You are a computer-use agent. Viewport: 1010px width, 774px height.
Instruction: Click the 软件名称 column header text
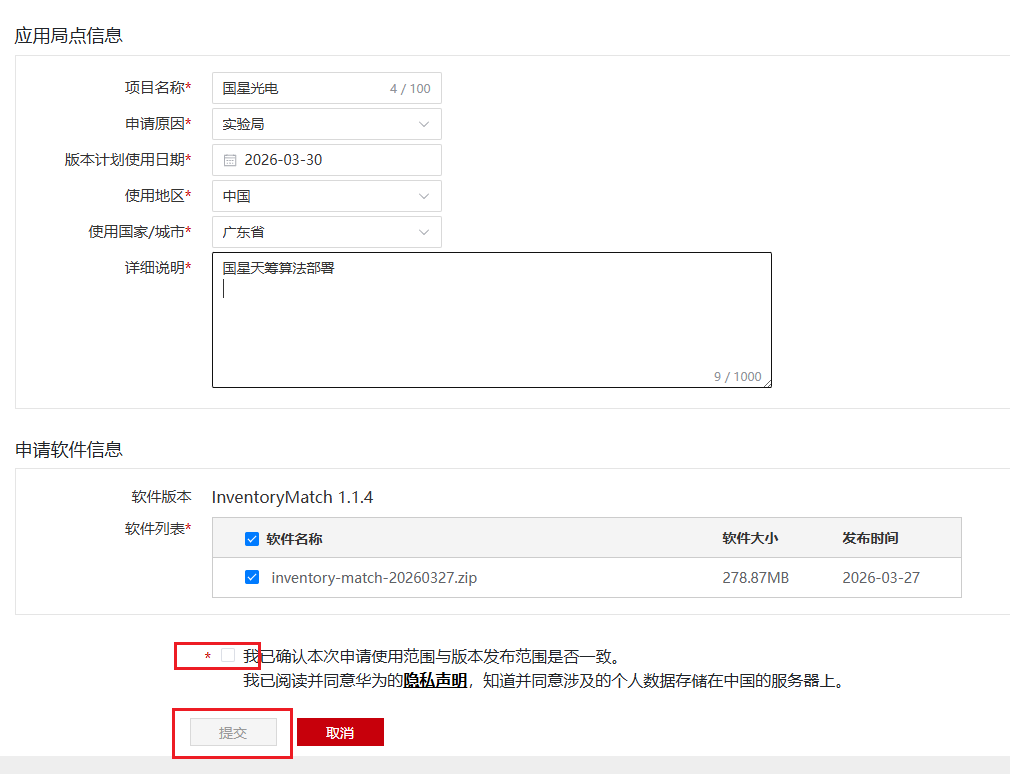click(294, 539)
